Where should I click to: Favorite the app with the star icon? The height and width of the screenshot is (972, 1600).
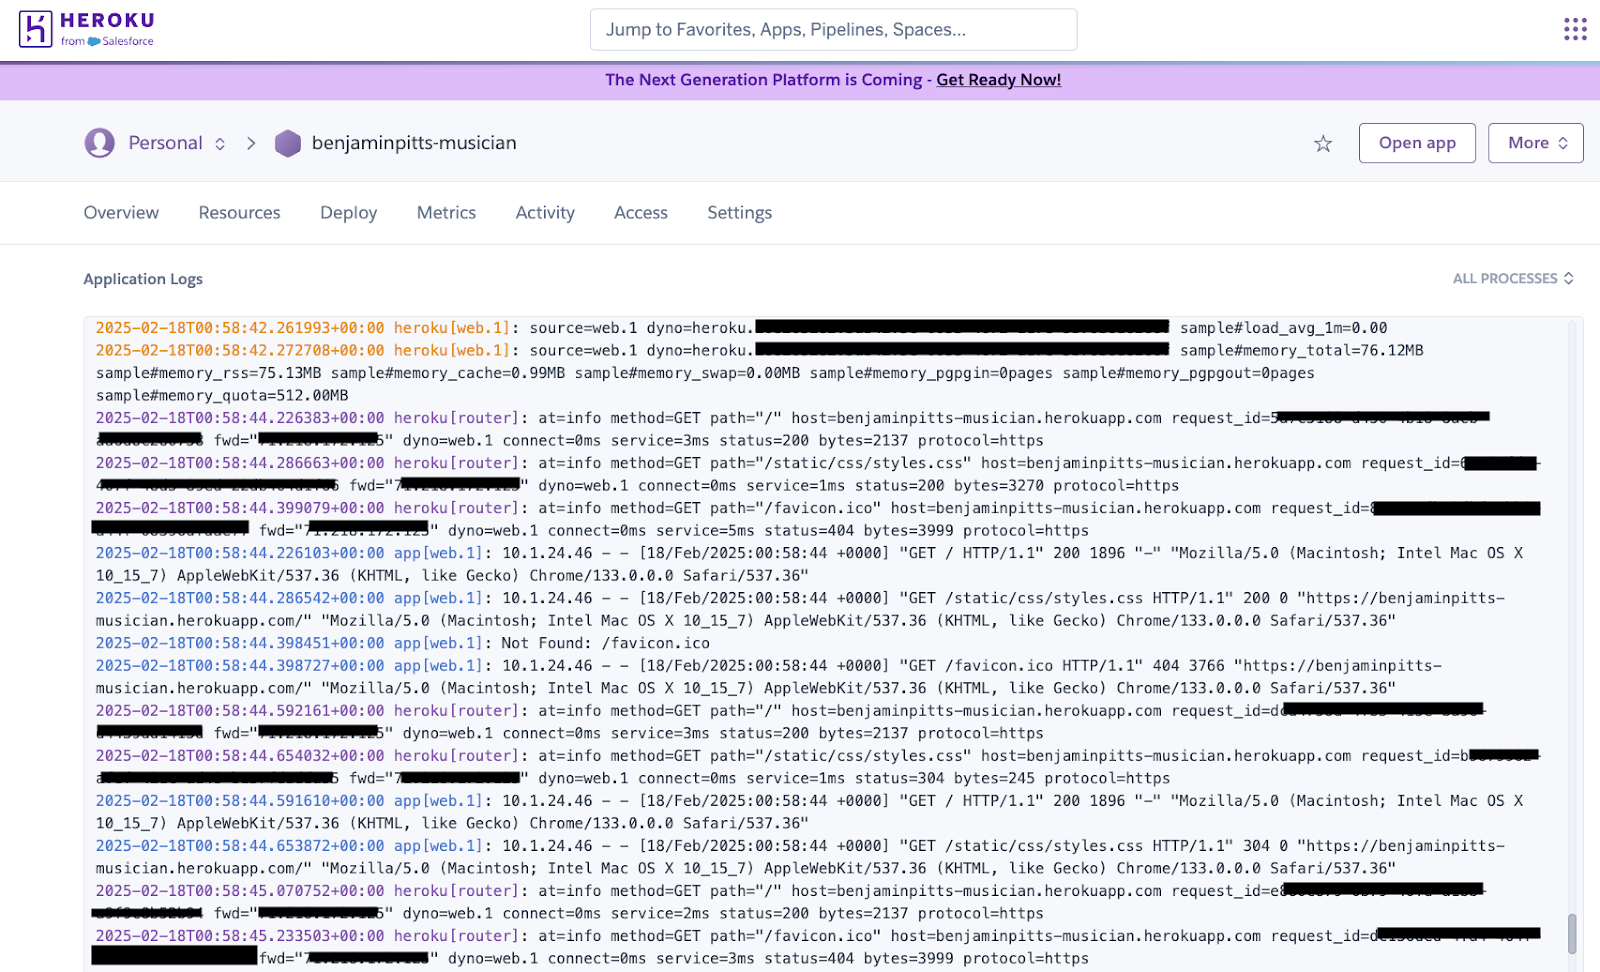tap(1323, 144)
